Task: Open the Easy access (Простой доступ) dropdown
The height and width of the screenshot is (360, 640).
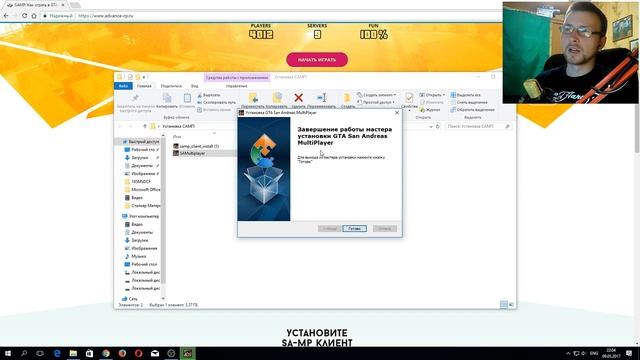Action: pos(376,102)
